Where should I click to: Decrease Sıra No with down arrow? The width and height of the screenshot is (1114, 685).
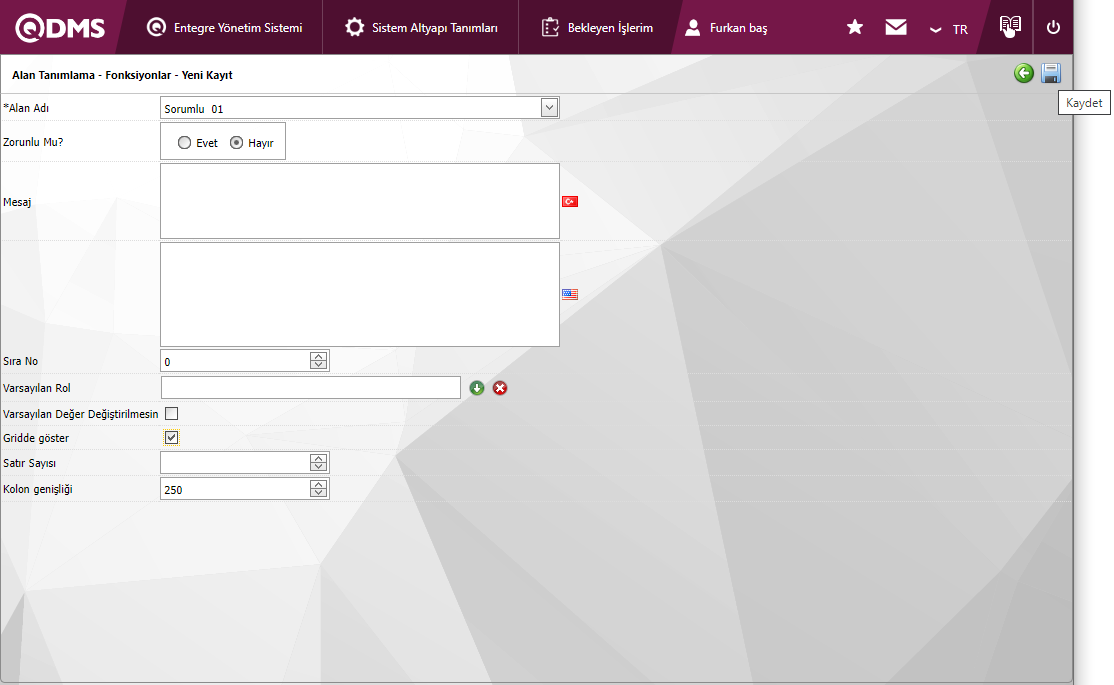click(x=318, y=365)
